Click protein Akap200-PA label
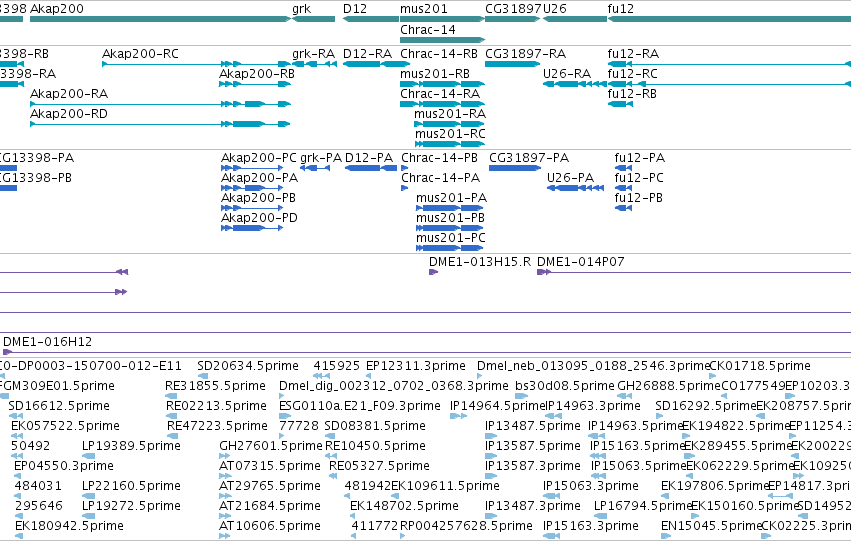The height and width of the screenshot is (541, 851). (x=259, y=178)
